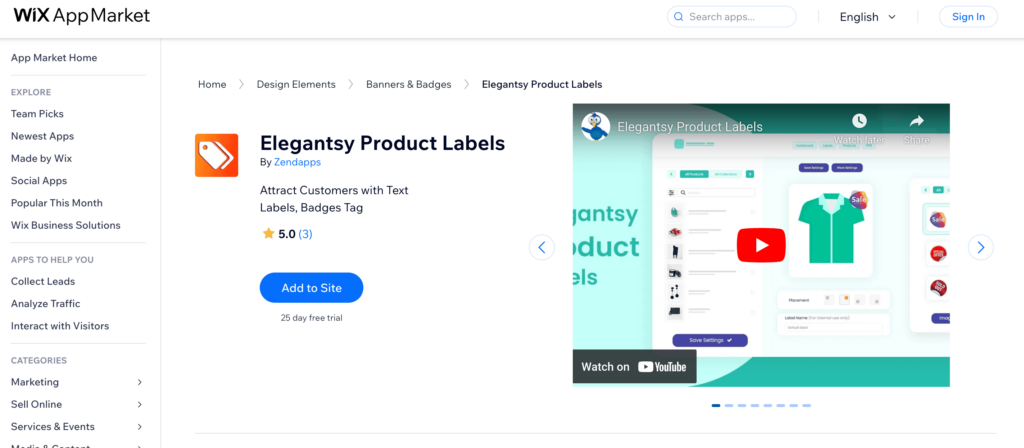Click the Watch later clock icon
The width and height of the screenshot is (1024, 448).
point(859,121)
